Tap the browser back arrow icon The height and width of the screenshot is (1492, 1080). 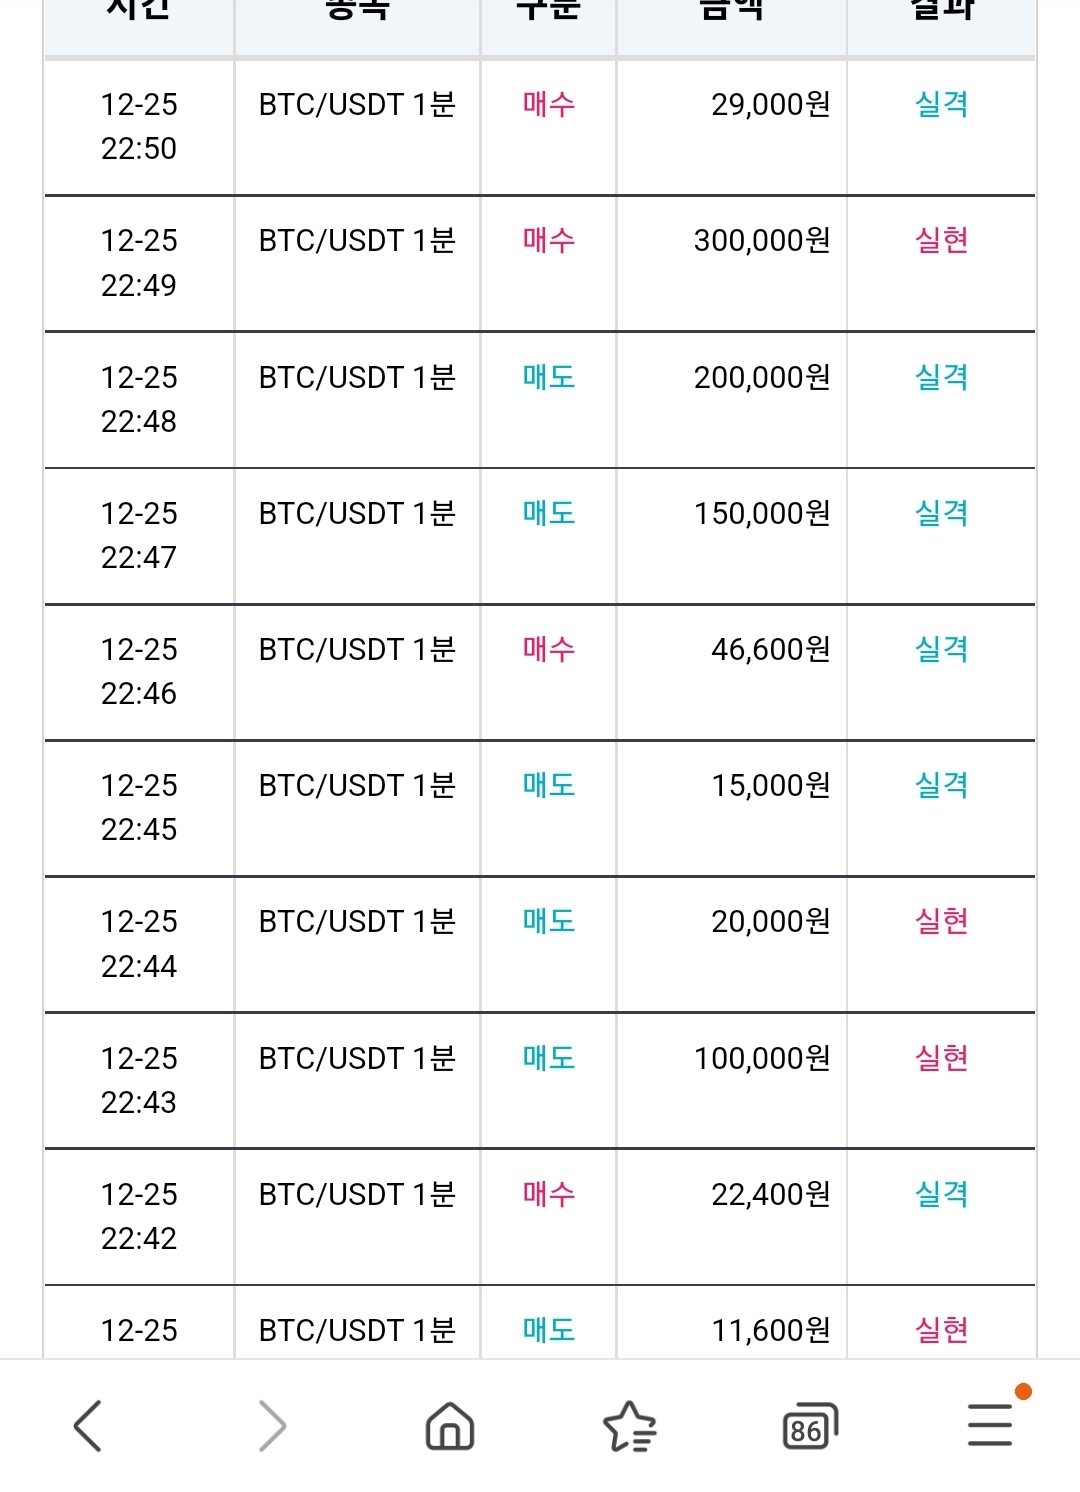88,1425
